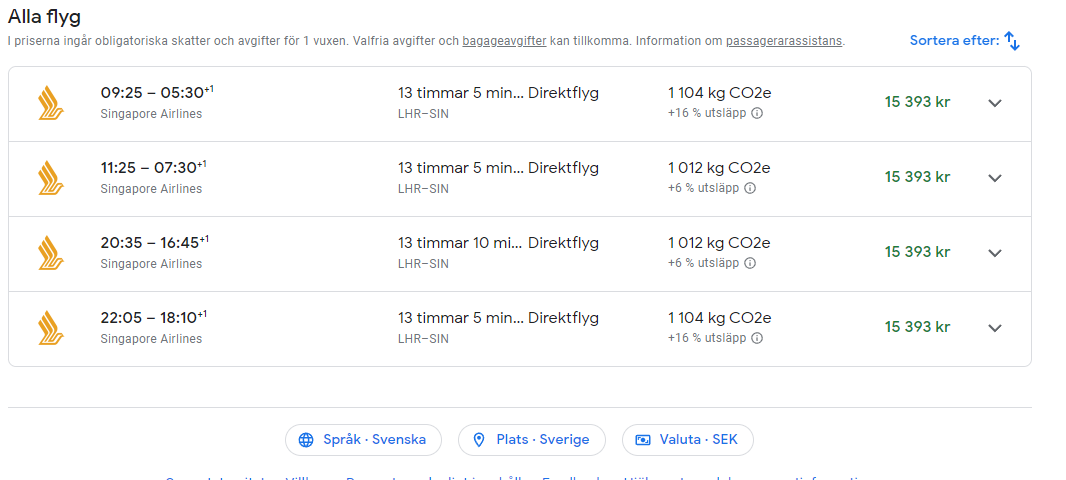Expand the 11:25 flight details
Screen dimensions: 1066x480
pyautogui.click(x=994, y=178)
